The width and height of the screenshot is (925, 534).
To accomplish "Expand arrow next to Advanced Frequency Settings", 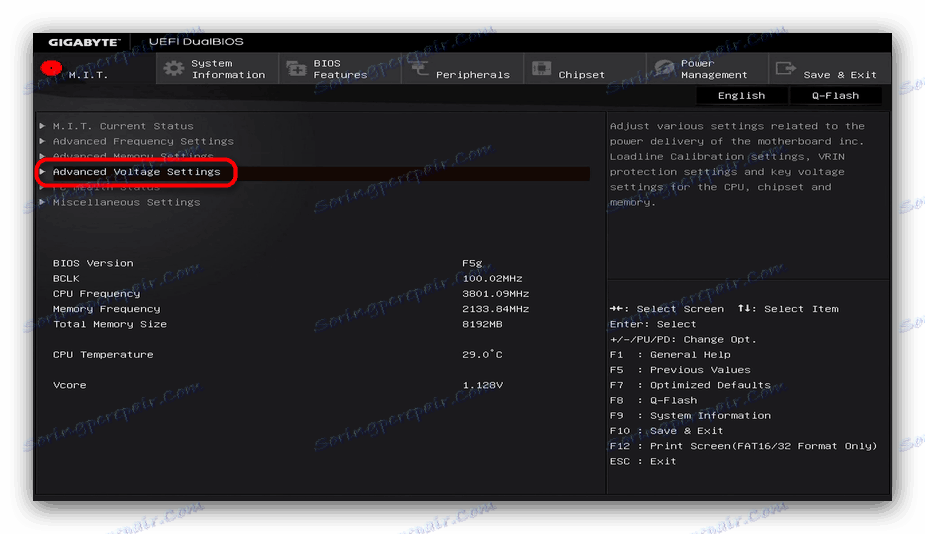I will [x=42, y=141].
